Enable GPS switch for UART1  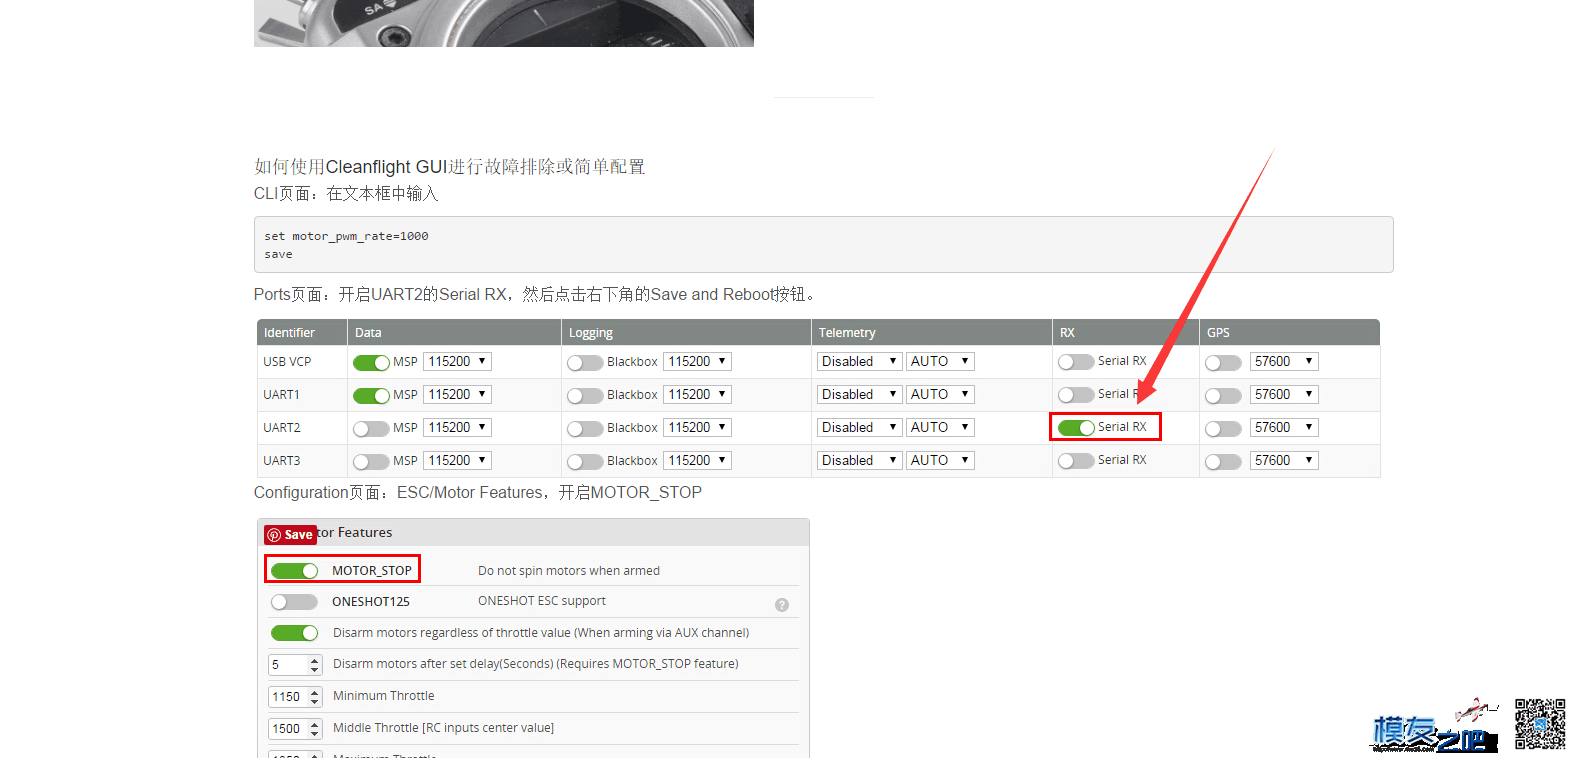pyautogui.click(x=1223, y=395)
